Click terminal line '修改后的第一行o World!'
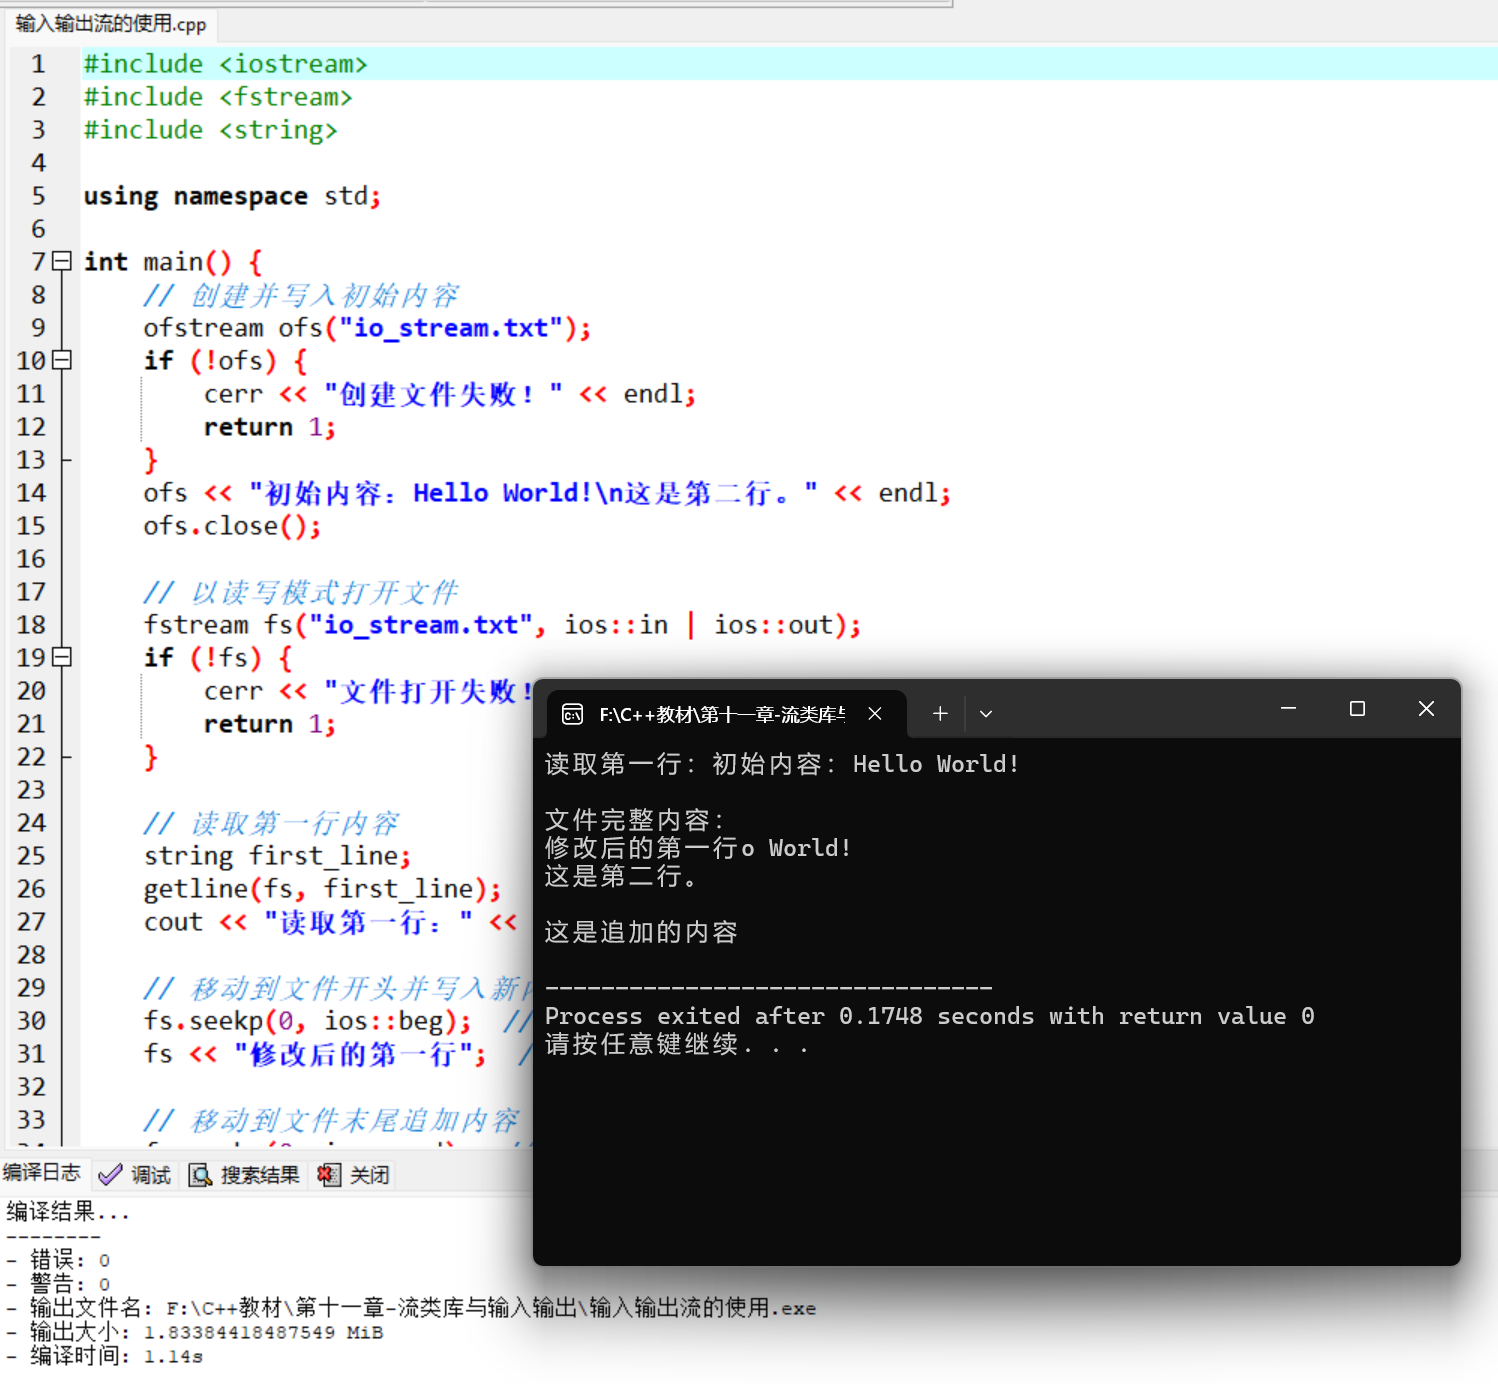 pos(698,848)
